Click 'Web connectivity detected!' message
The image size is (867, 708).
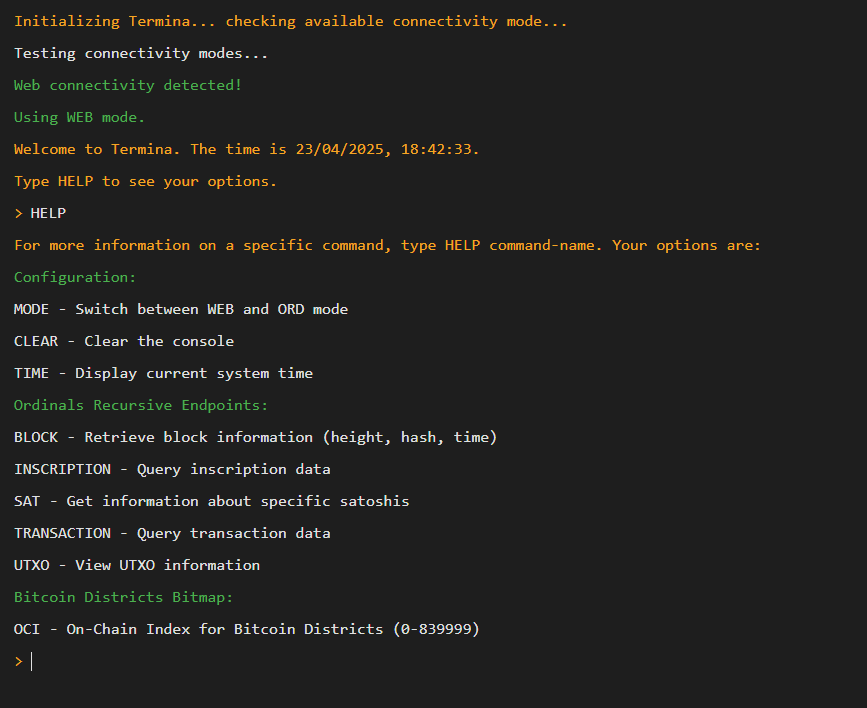coord(128,85)
